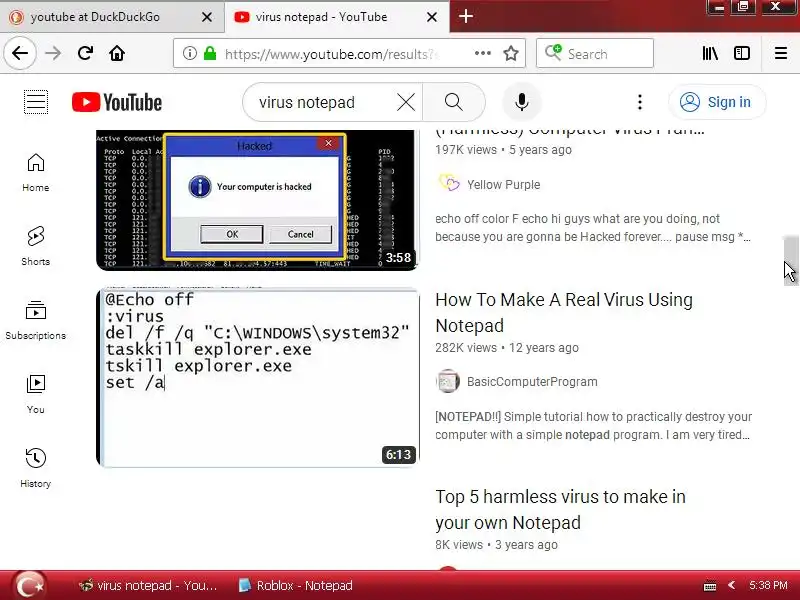Go to YouTube home via the logo
This screenshot has height=600, width=800.
coord(117,102)
